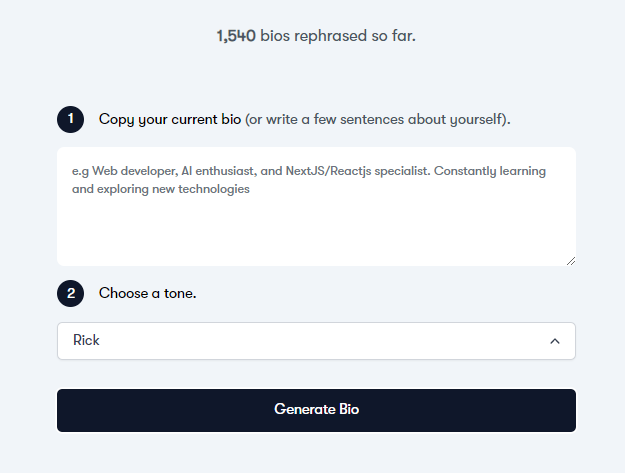This screenshot has height=473, width=625.
Task: Click the Generate Bio button's left edge
Action: pos(64,410)
